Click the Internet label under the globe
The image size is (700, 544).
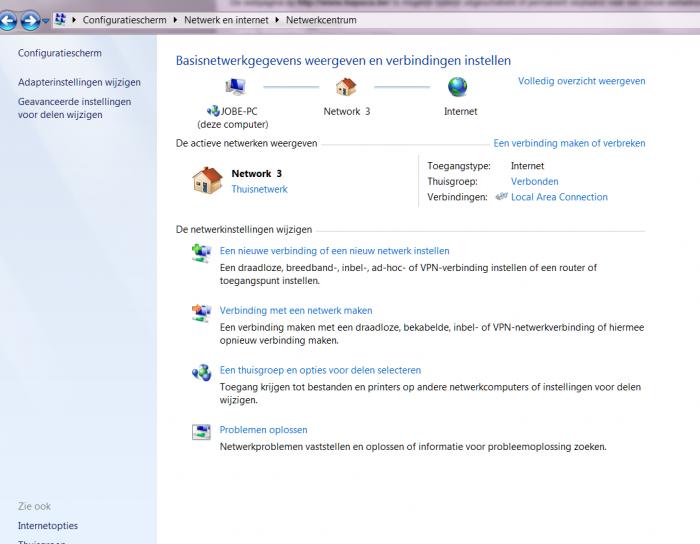[x=460, y=112]
